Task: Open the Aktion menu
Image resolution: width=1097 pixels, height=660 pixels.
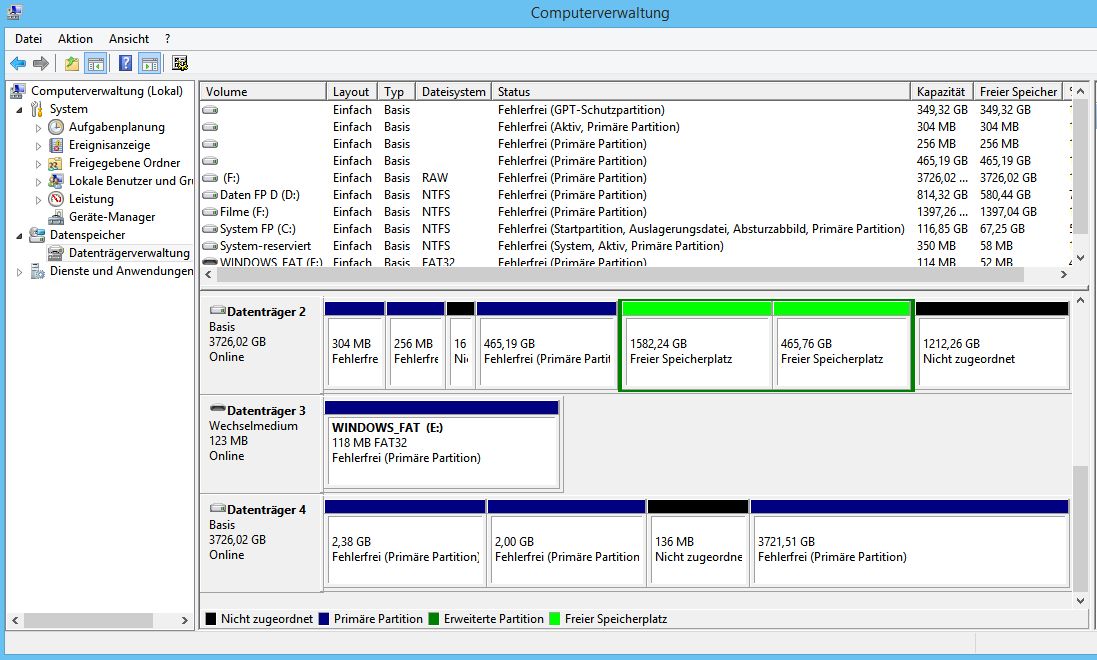Action: click(x=76, y=39)
